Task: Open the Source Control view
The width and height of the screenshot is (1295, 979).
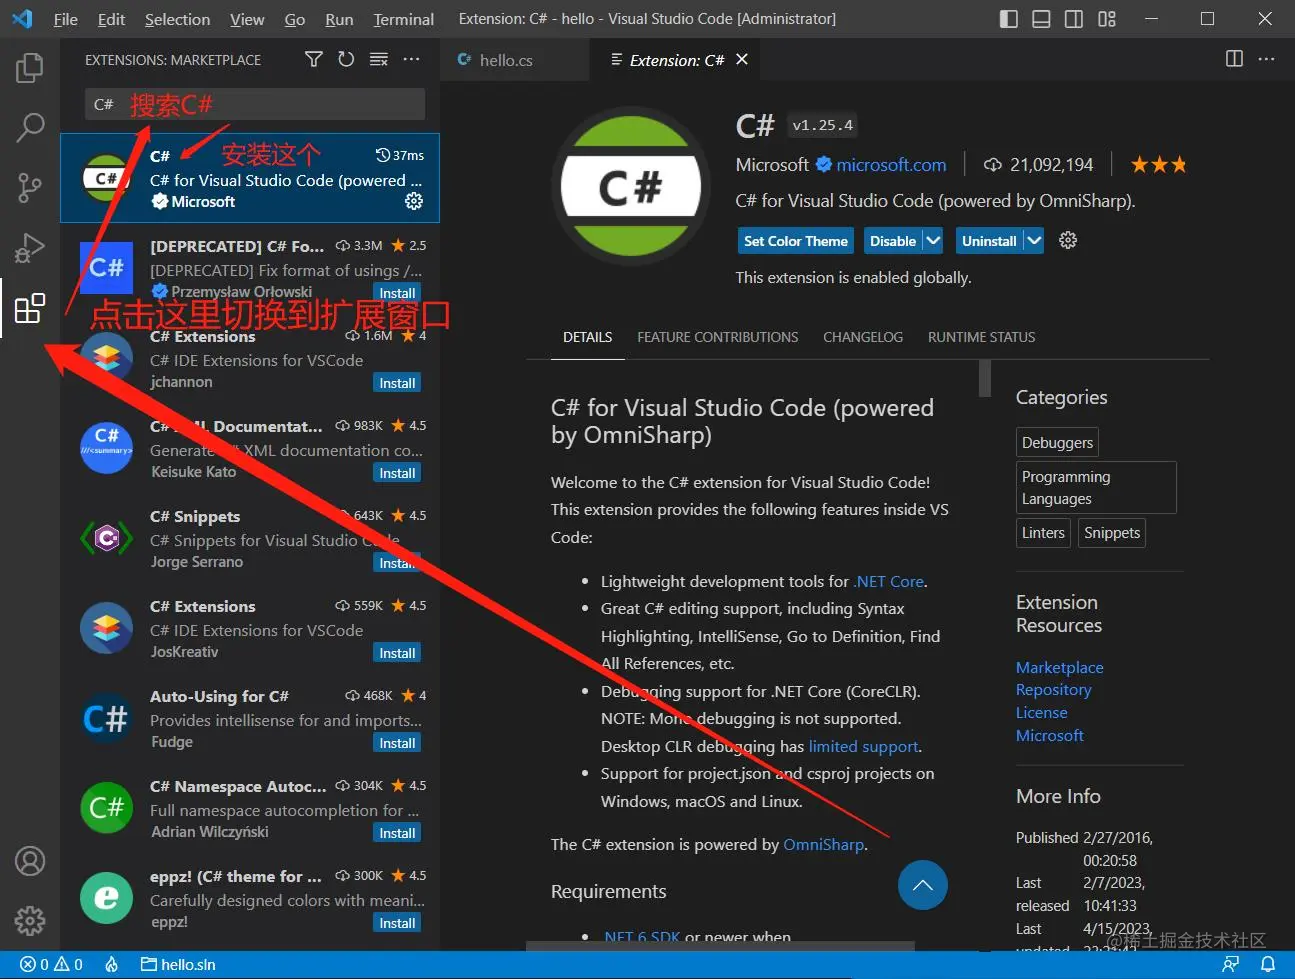Action: pyautogui.click(x=29, y=188)
